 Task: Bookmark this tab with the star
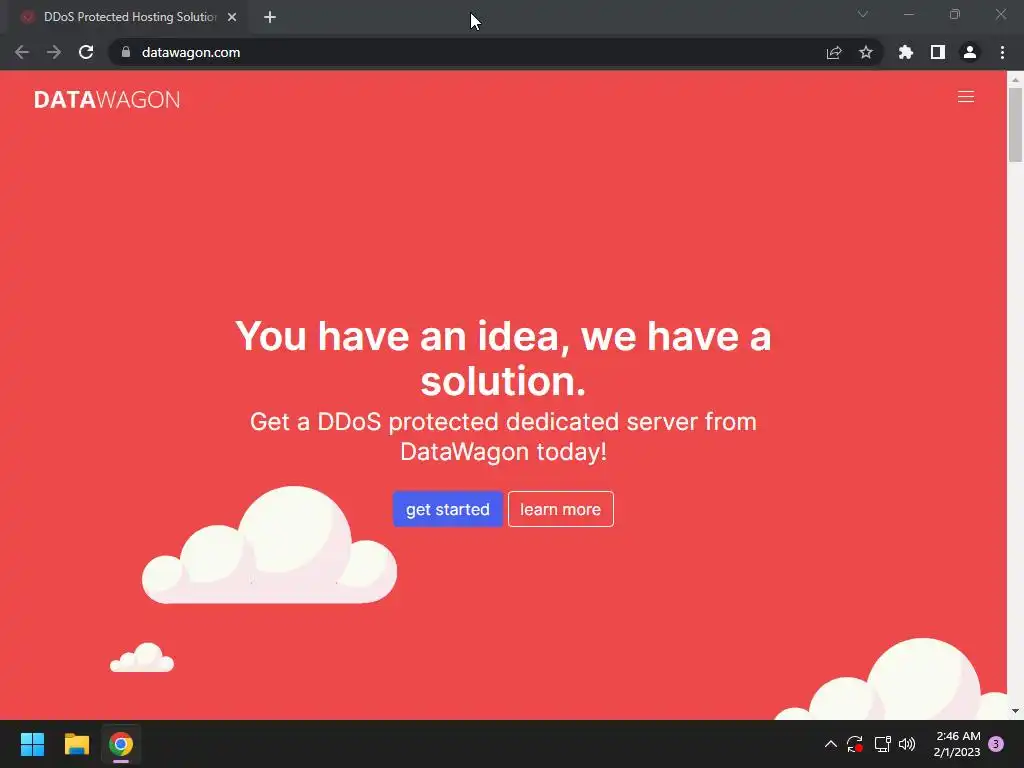(866, 52)
